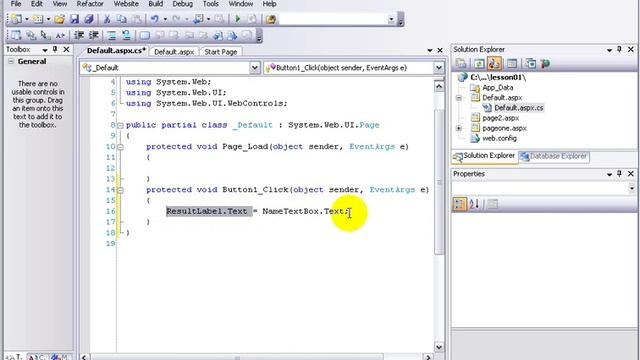Collapse the Button1_Click method outline
Image resolution: width=640 pixels, height=360 pixels.
tap(120, 190)
